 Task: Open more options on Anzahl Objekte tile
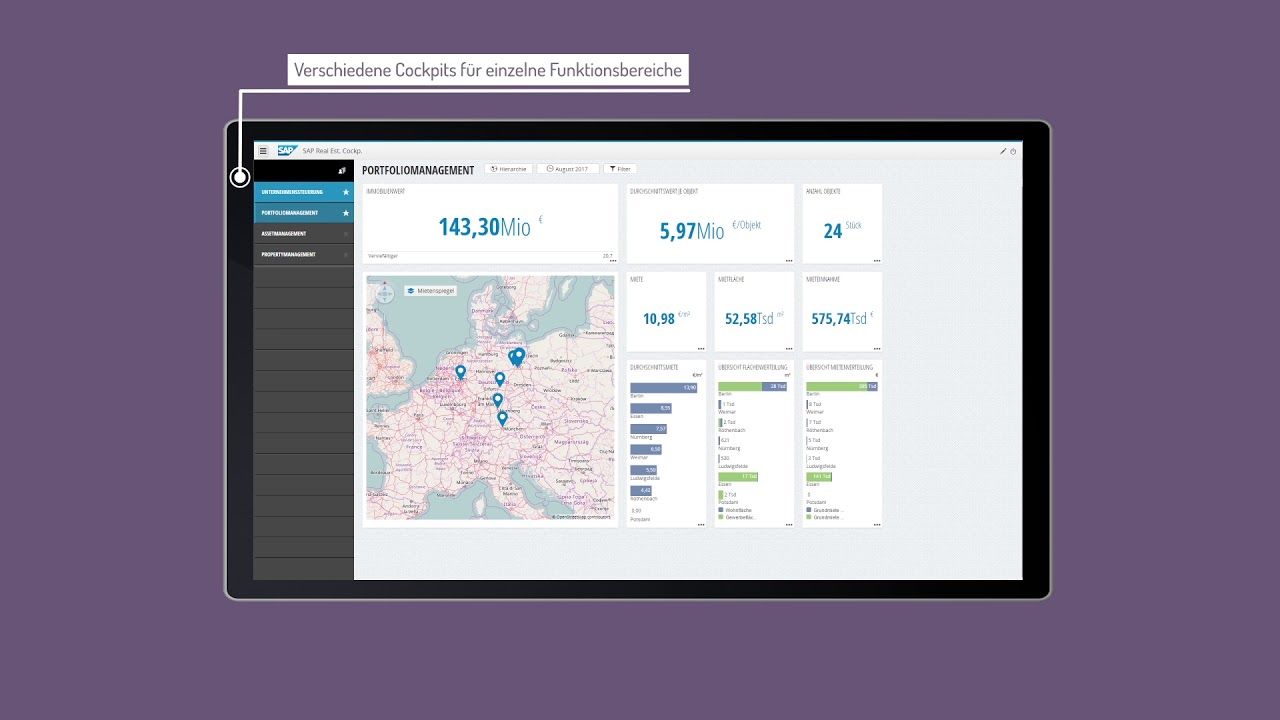coord(876,260)
